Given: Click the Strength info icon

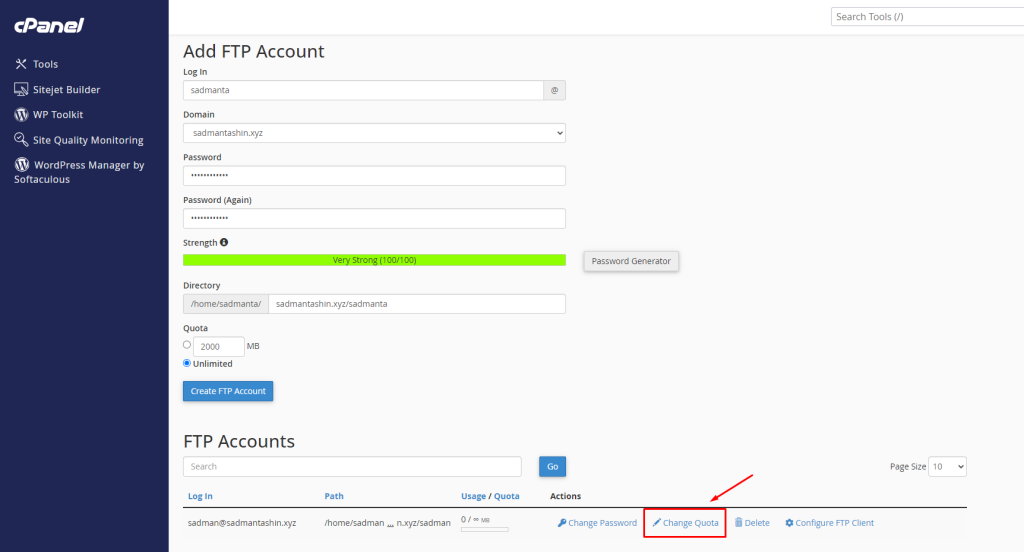Looking at the screenshot, I should [x=224, y=242].
